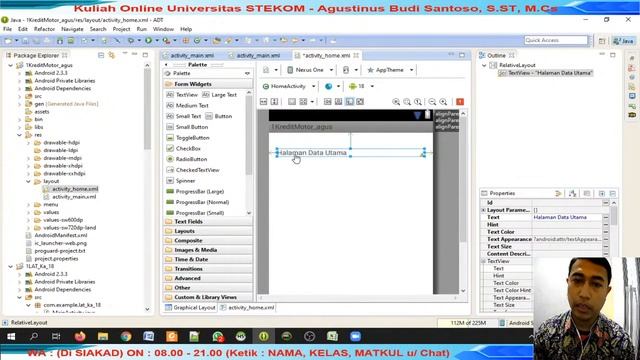
Task: Expand the menu folder
Action: [28, 204]
